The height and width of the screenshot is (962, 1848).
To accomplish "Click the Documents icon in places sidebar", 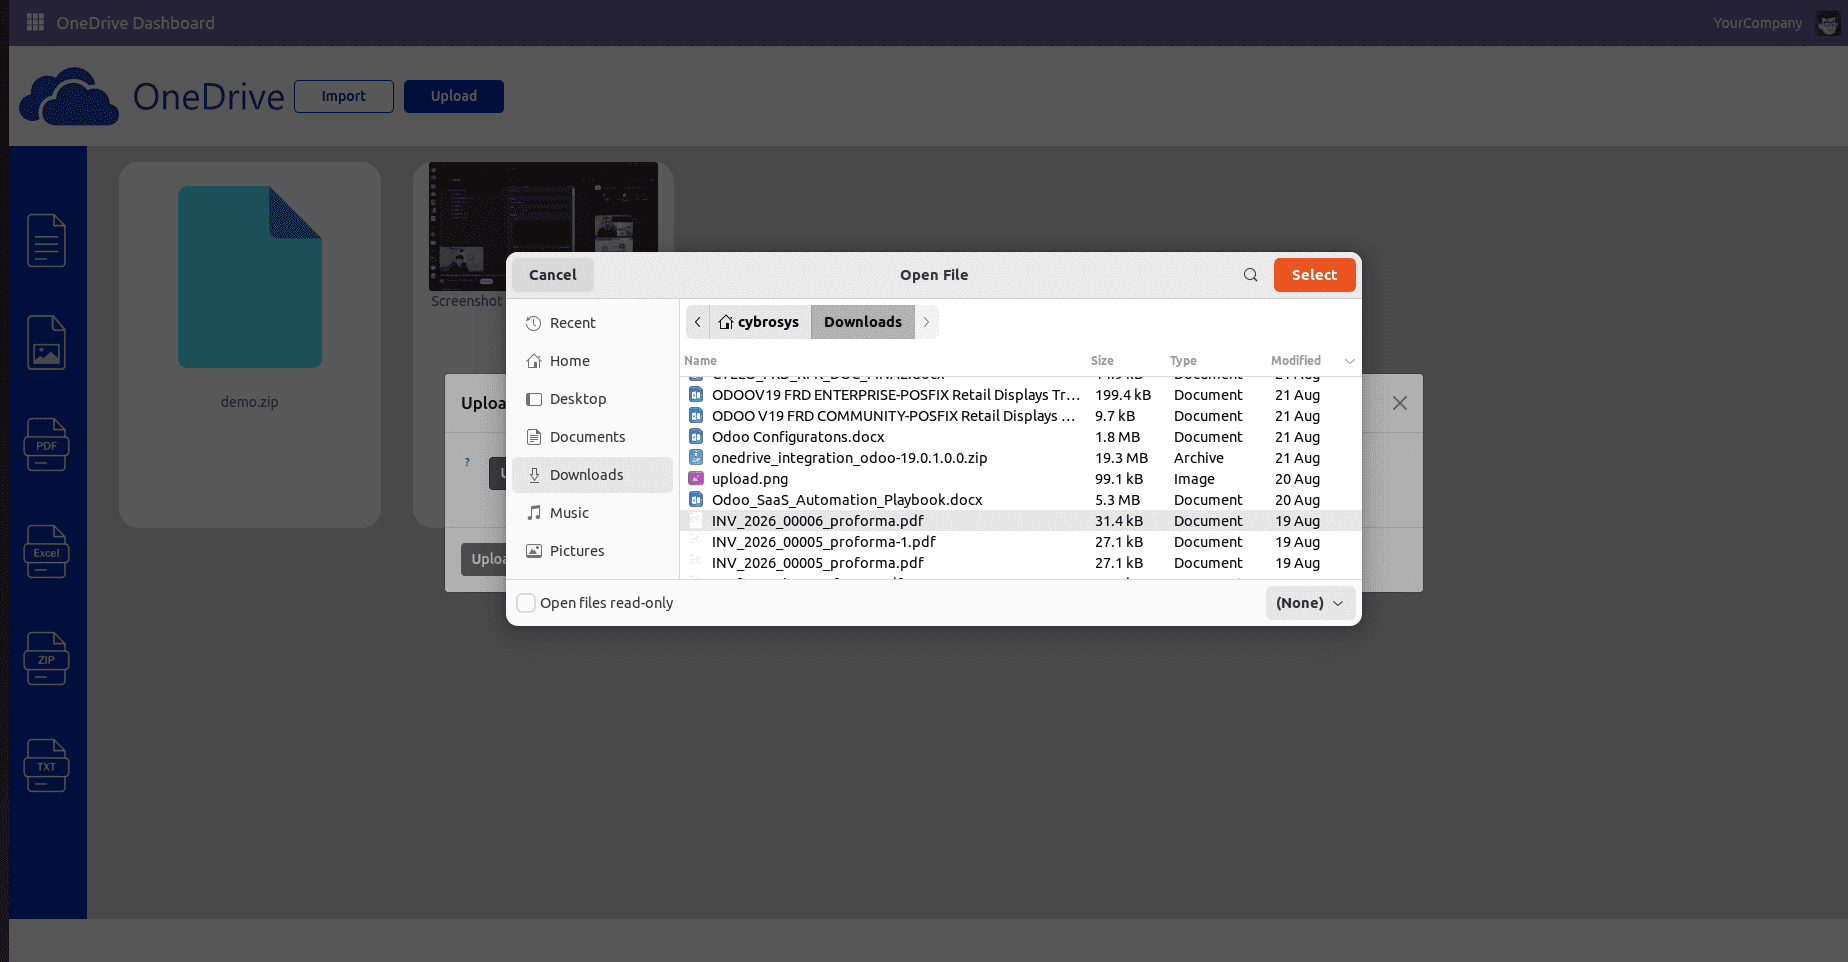I will [x=534, y=437].
